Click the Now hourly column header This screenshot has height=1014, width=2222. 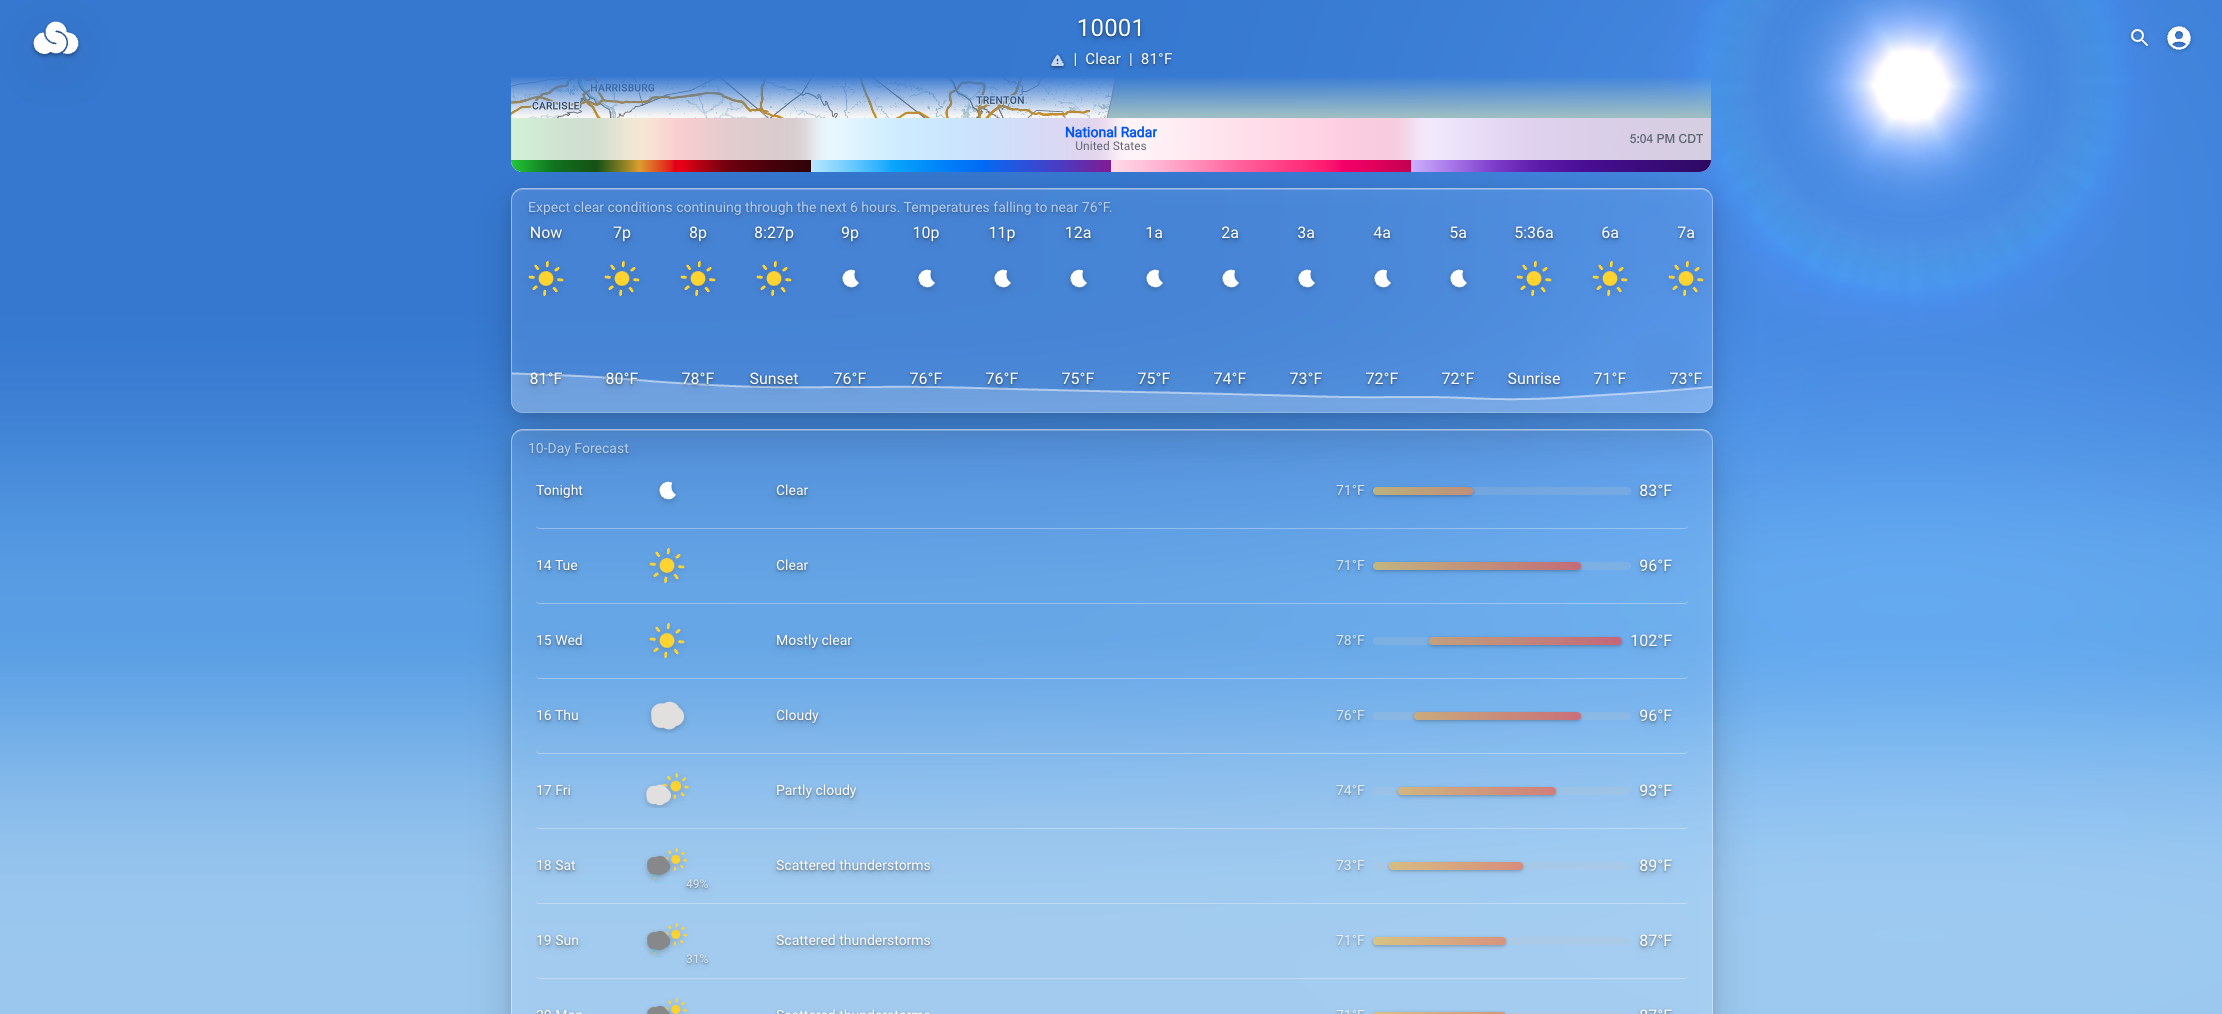546,233
